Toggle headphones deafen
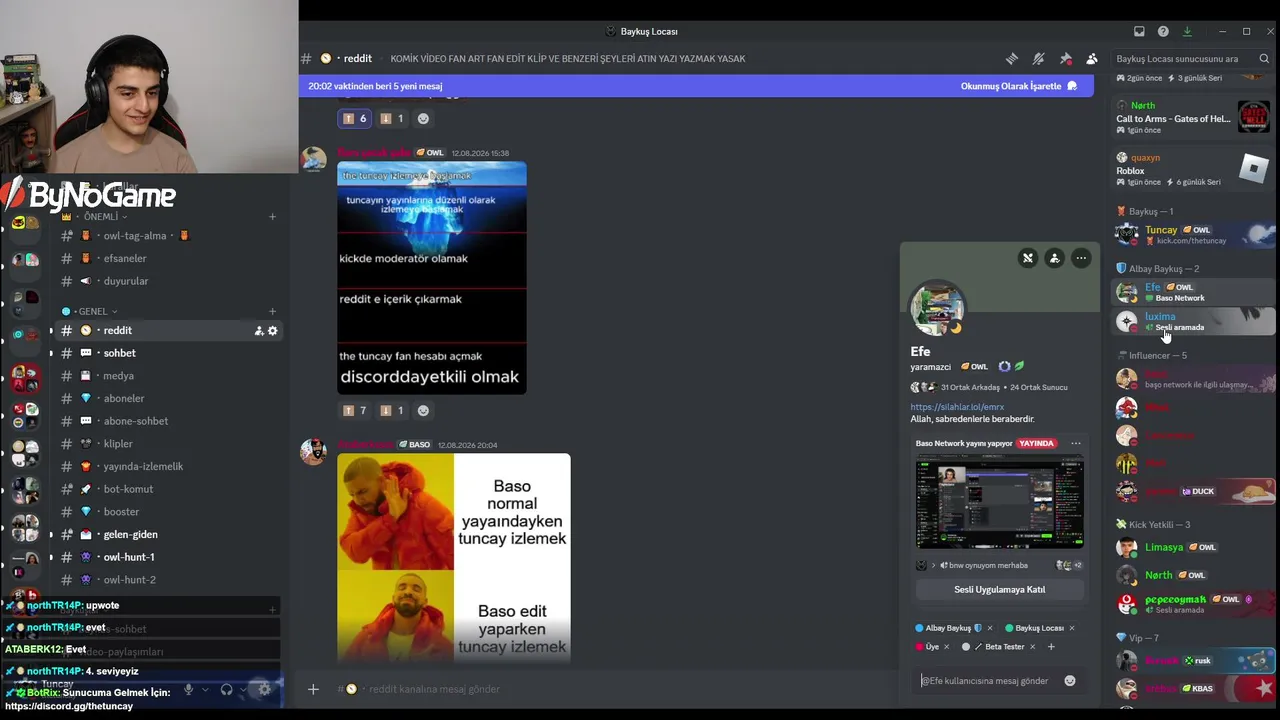This screenshot has height=720, width=1280. (227, 689)
